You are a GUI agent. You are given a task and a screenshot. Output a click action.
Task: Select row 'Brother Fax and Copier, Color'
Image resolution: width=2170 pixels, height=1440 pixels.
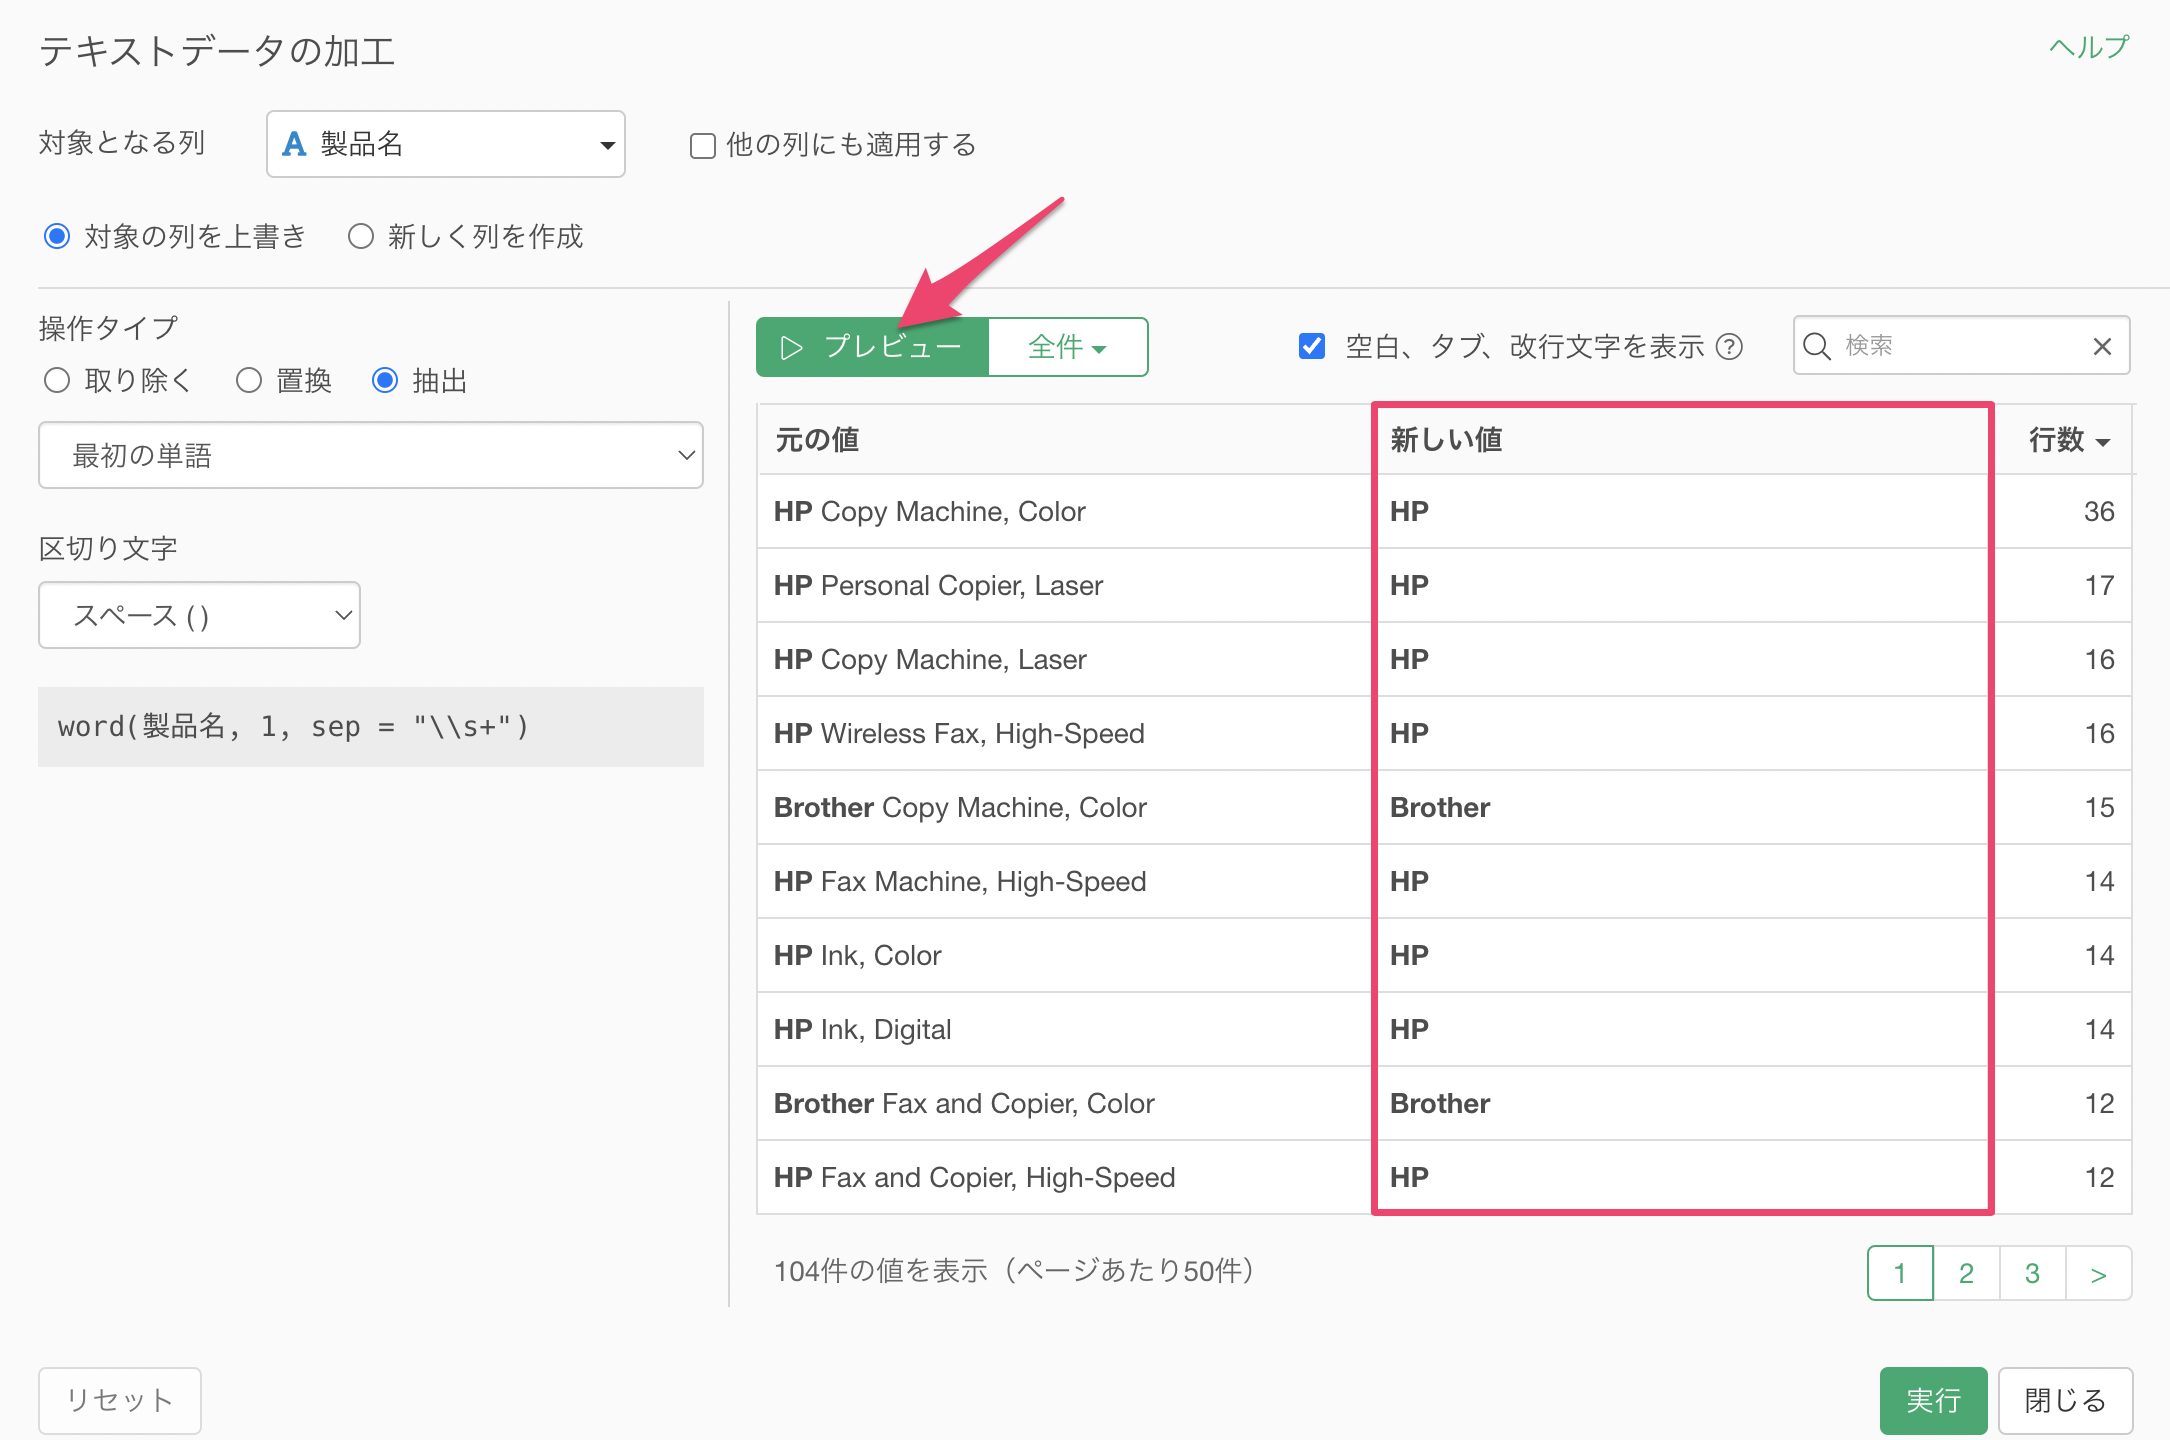coord(1444,1103)
